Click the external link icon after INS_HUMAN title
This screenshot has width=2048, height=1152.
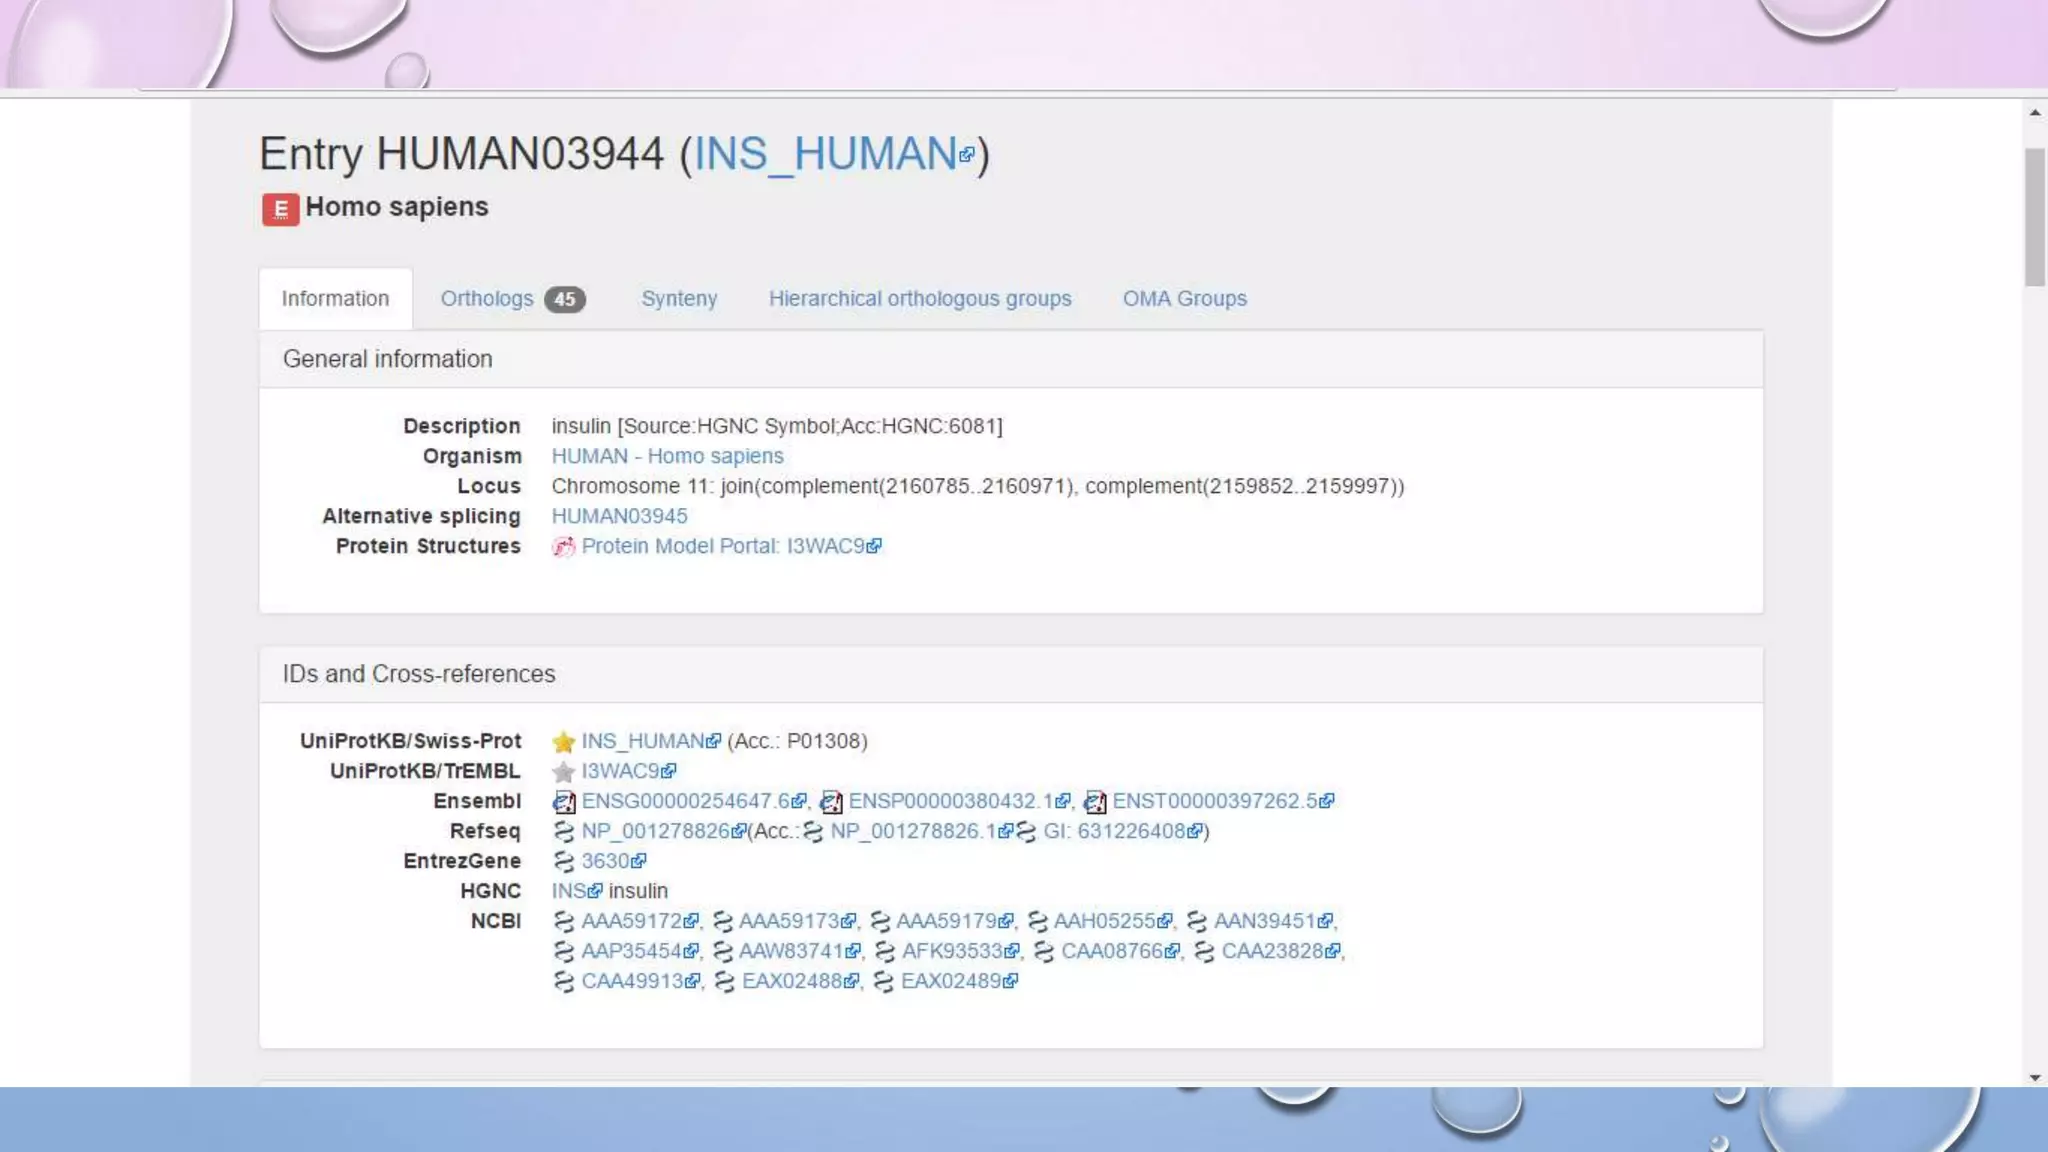tap(966, 155)
